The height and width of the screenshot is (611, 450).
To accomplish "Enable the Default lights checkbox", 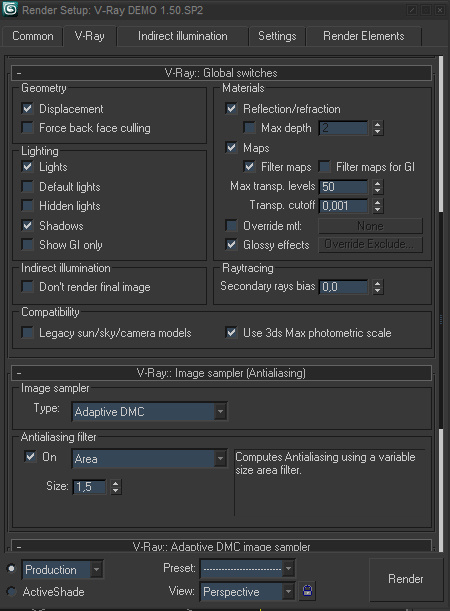I will [x=27, y=187].
